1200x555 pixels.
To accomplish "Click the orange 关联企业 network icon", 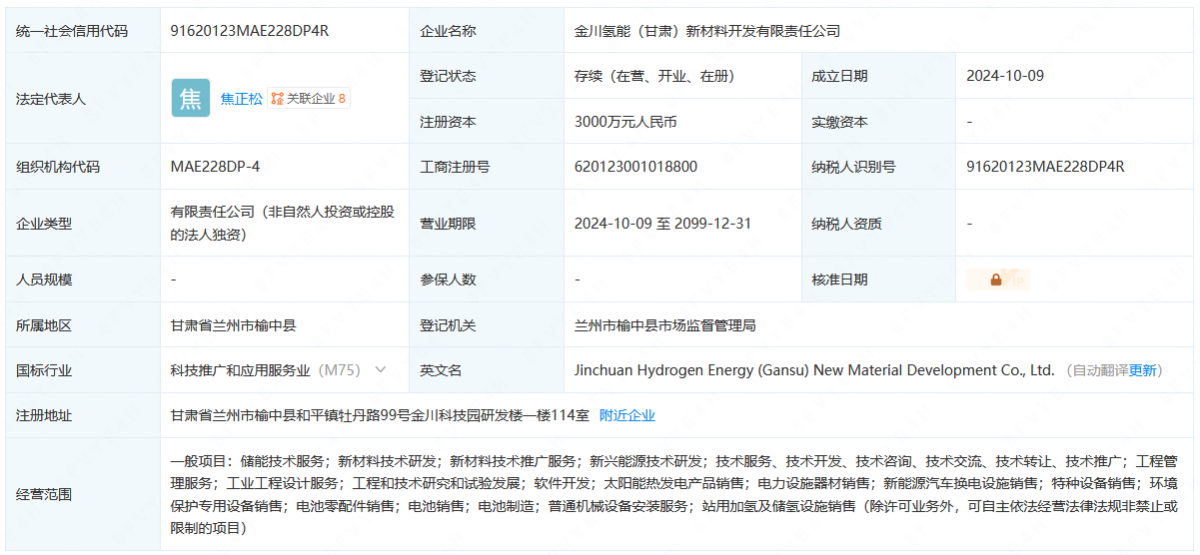I will pos(277,99).
